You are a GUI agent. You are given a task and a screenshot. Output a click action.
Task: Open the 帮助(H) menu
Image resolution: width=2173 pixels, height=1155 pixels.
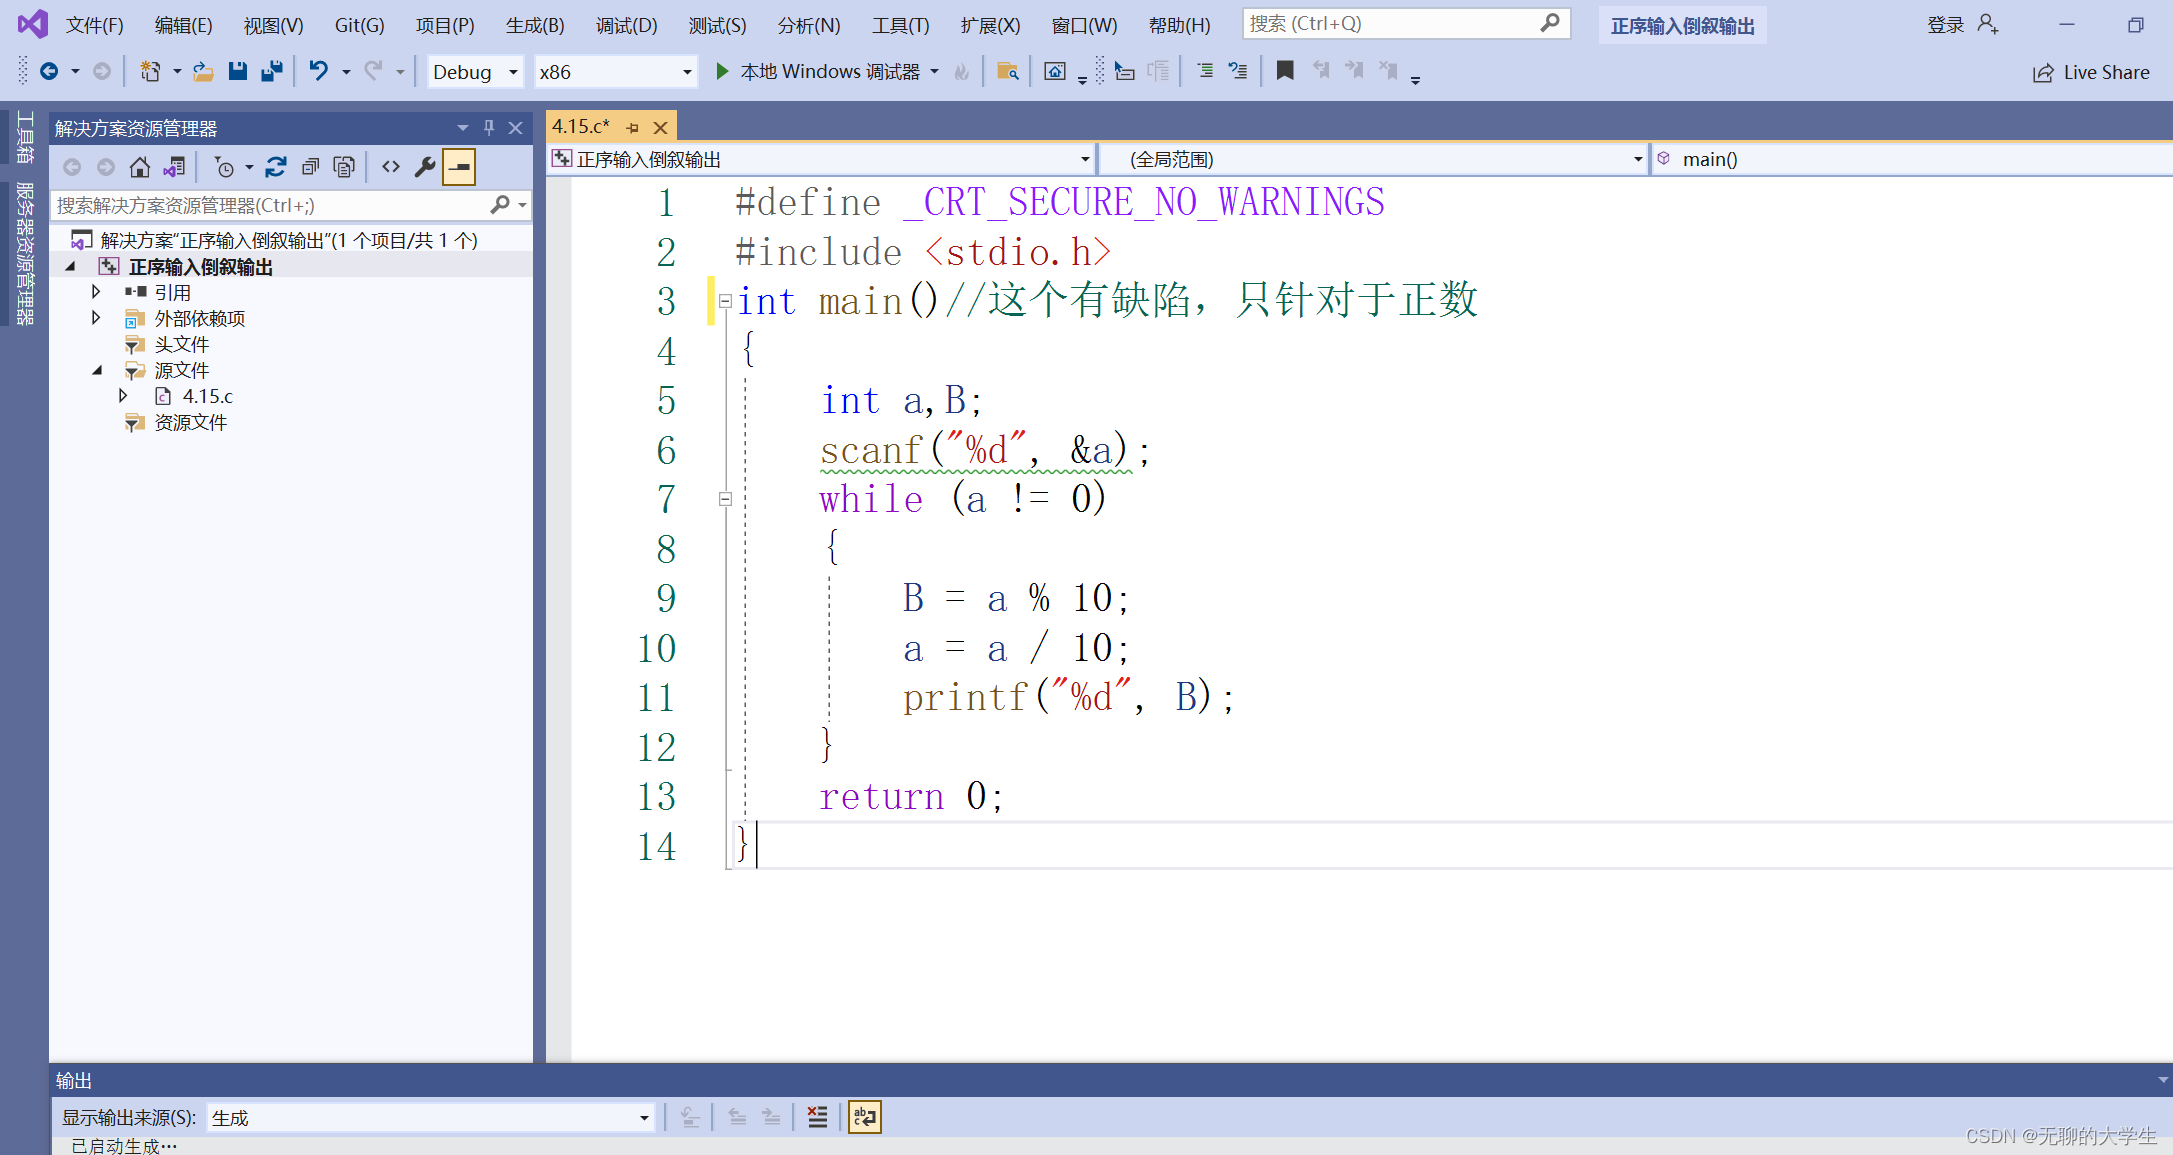point(1179,25)
